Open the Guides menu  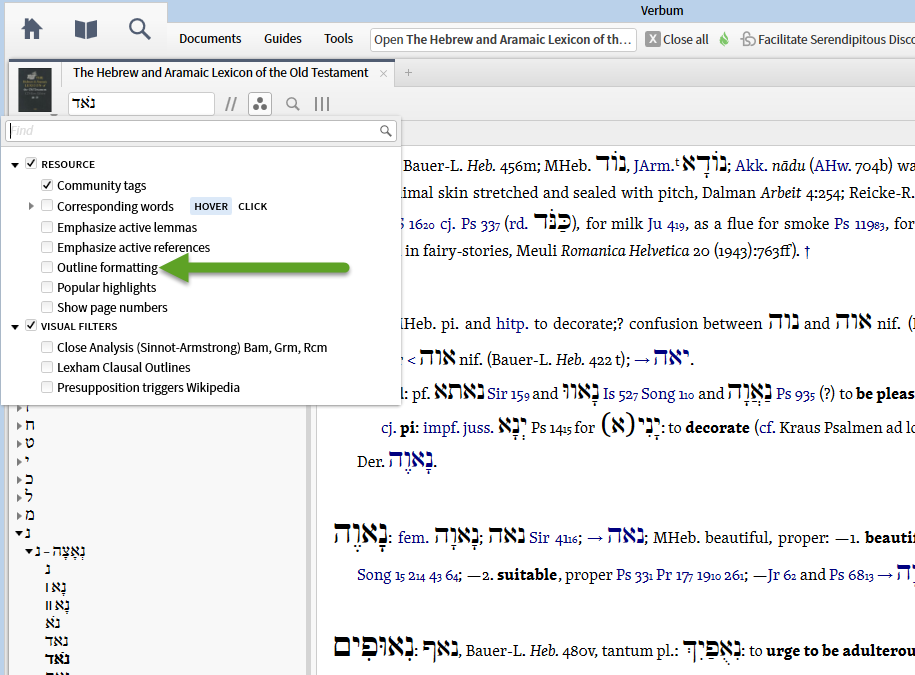[282, 39]
